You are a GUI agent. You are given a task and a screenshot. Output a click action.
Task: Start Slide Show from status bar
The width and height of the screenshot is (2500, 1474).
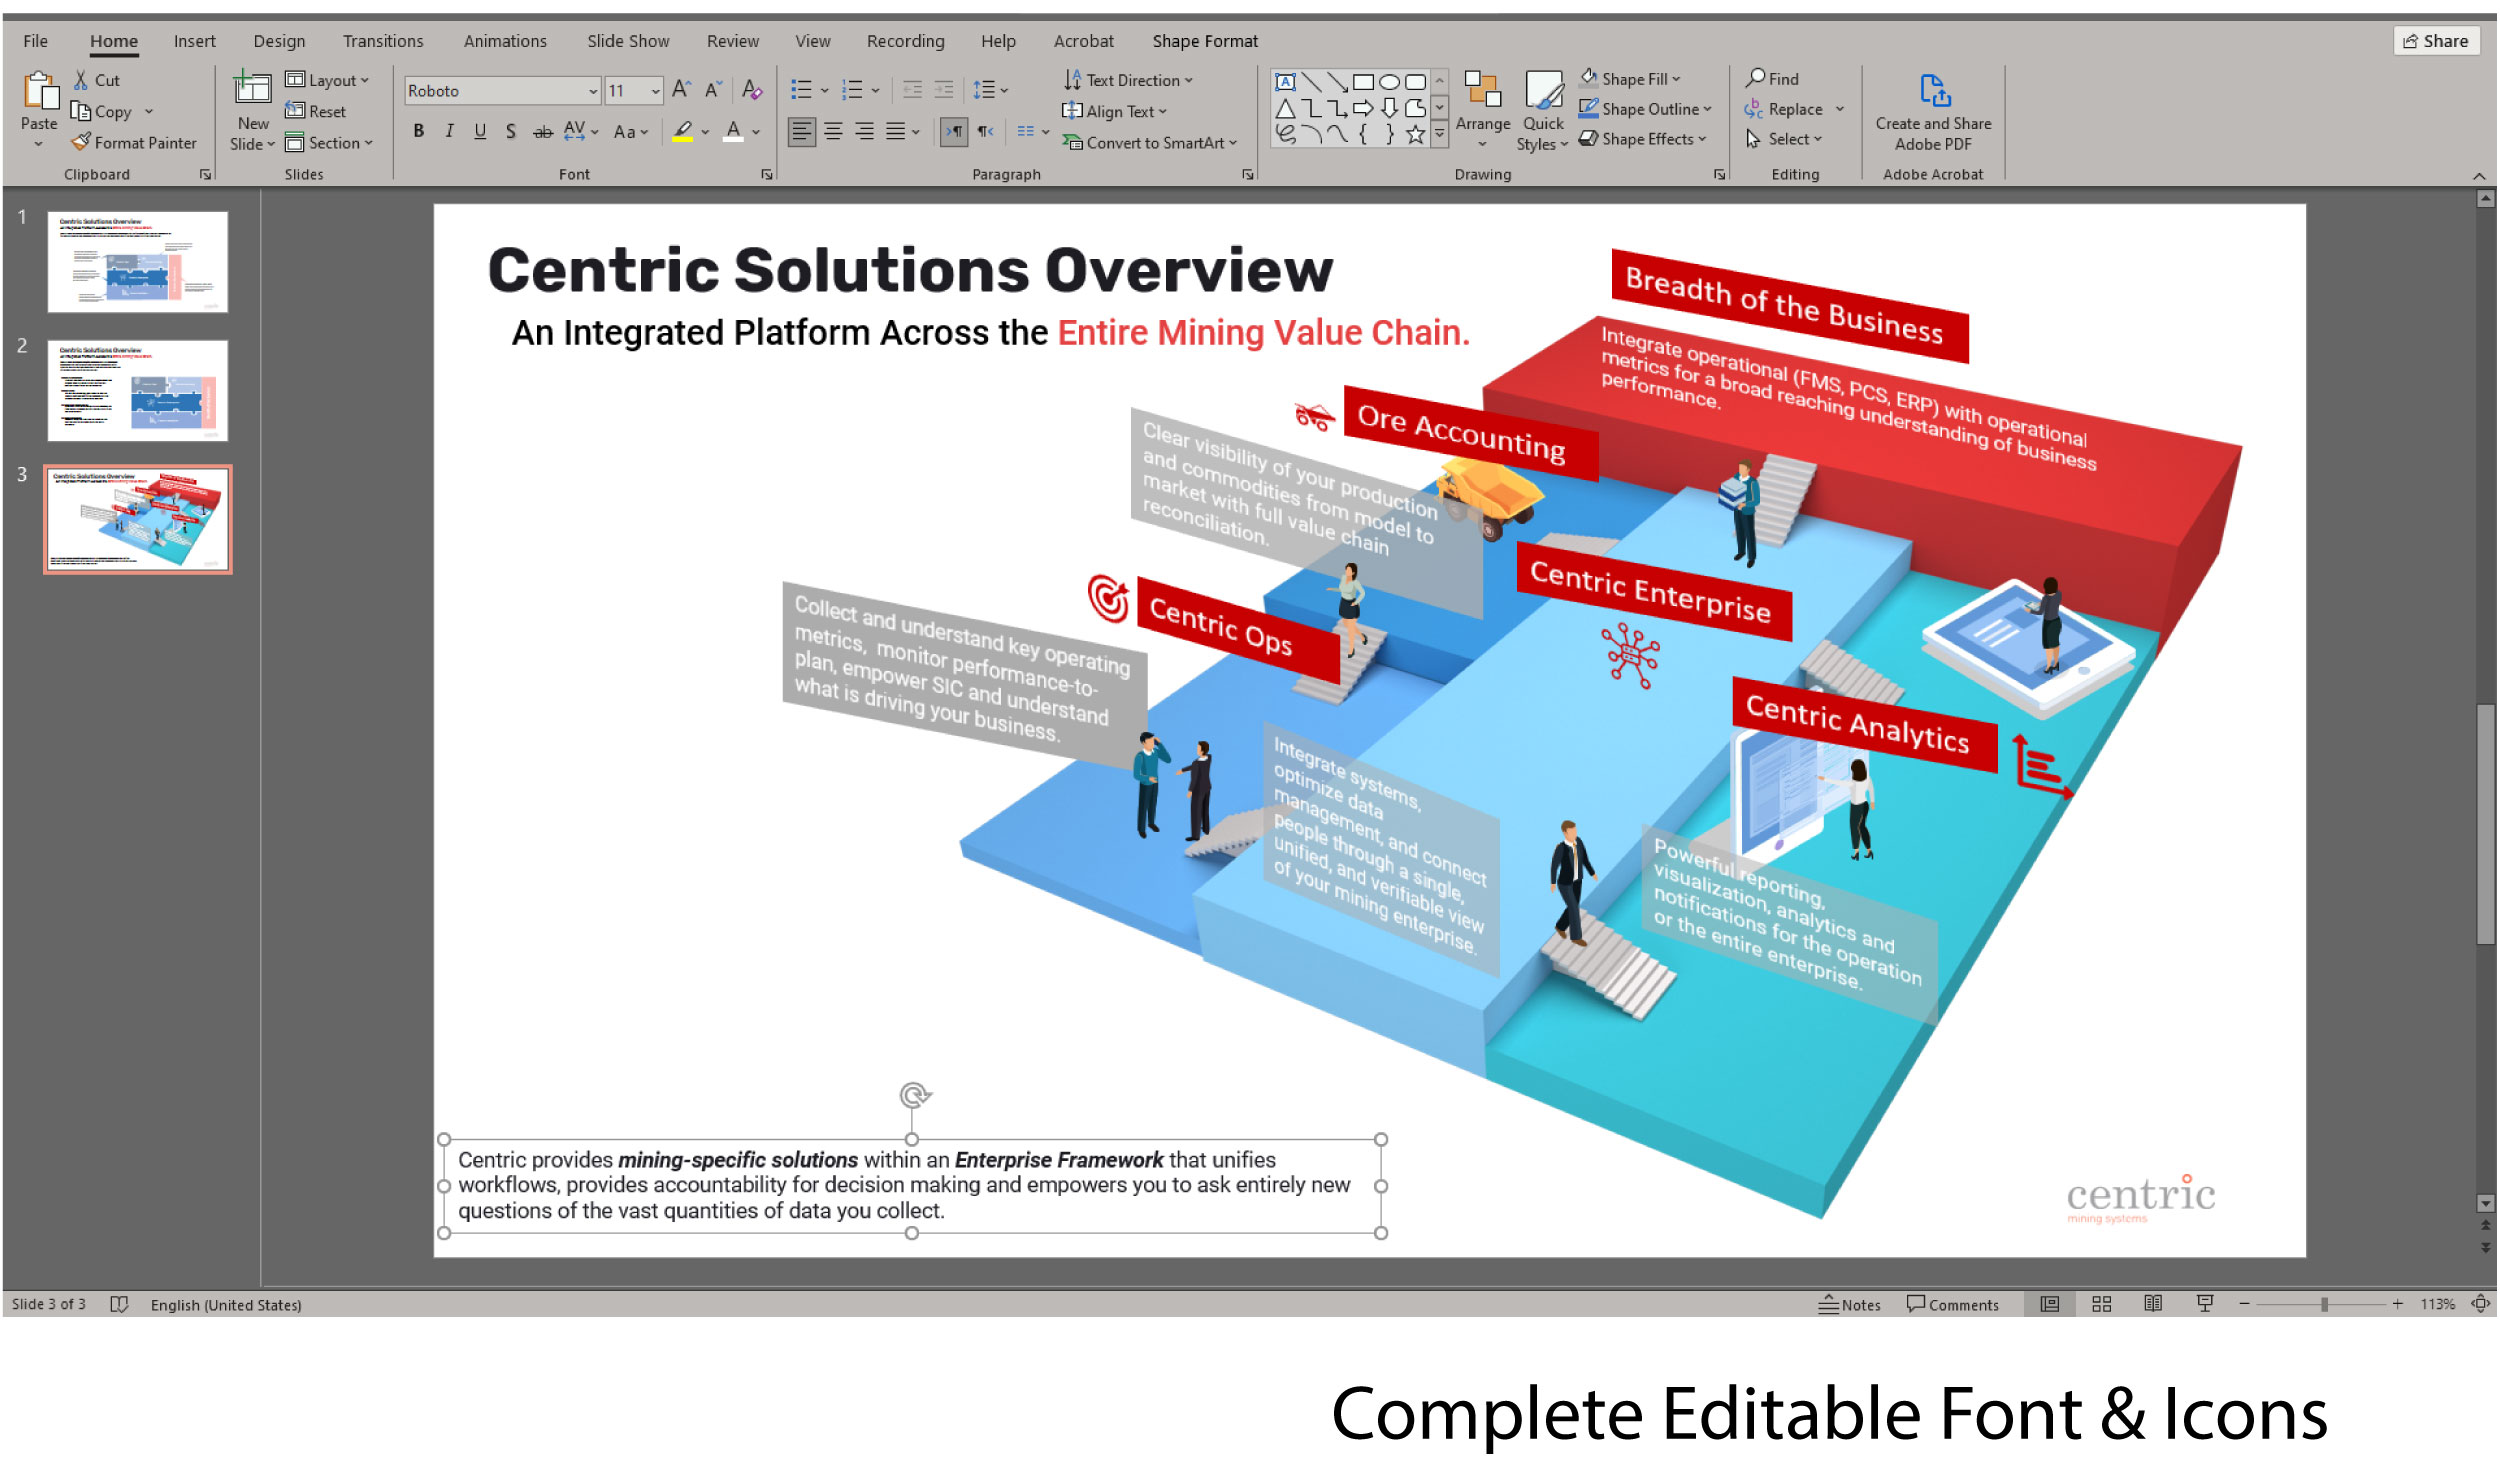[x=2205, y=1304]
